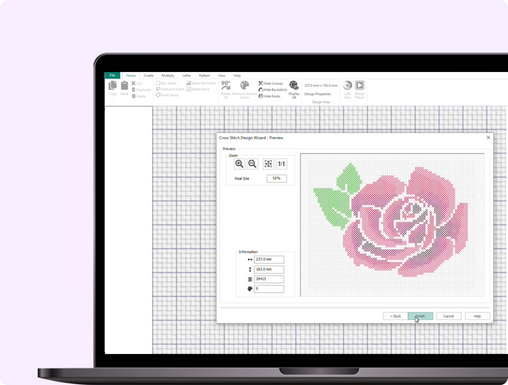Switch to the Home tab

click(131, 76)
